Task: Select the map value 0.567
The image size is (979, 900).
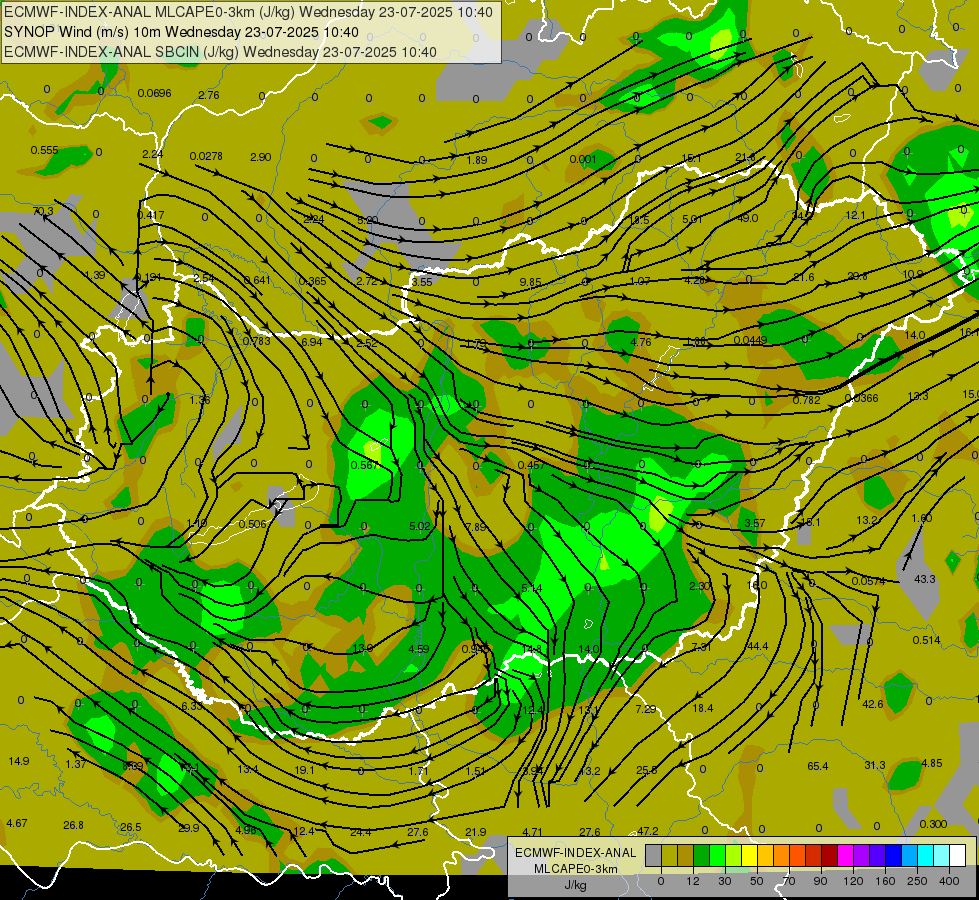Action: click(x=364, y=465)
